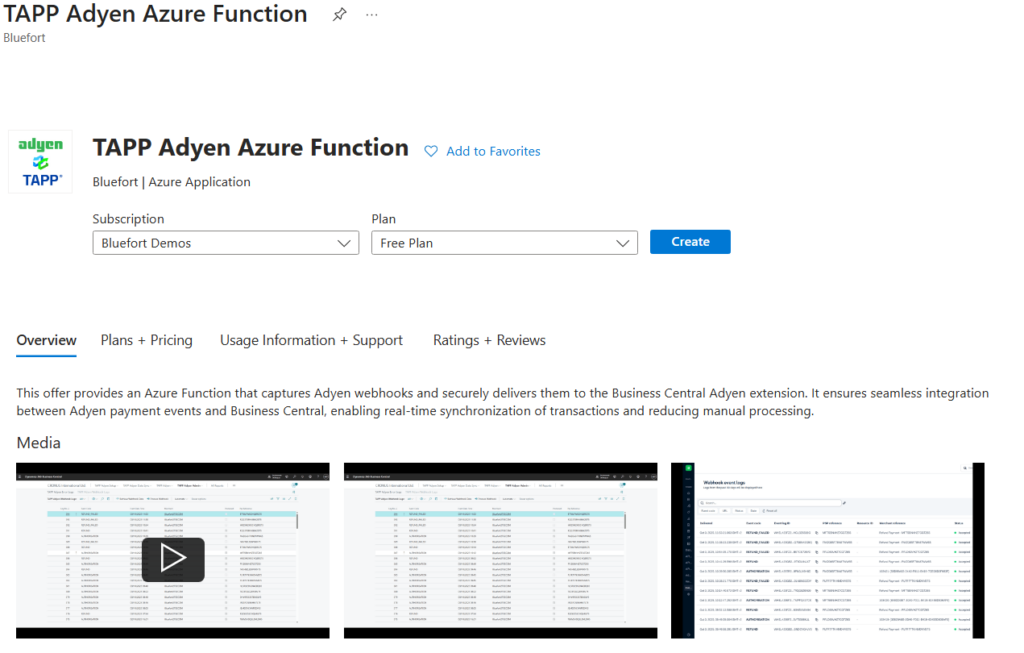Click the Media section heading

pos(38,442)
